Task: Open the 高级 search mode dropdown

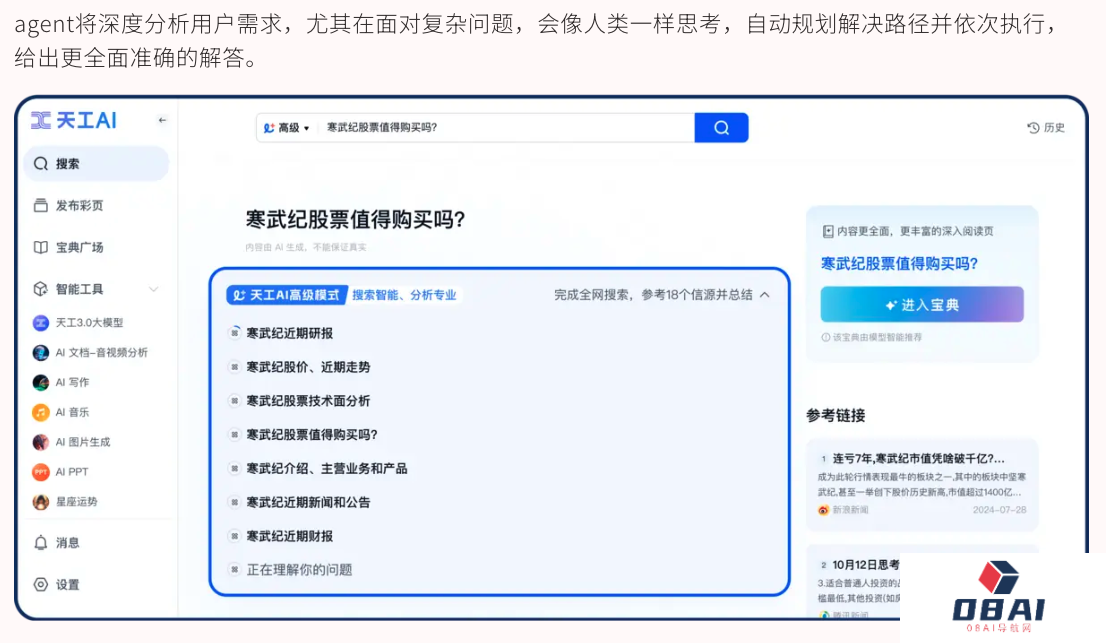Action: click(x=287, y=128)
